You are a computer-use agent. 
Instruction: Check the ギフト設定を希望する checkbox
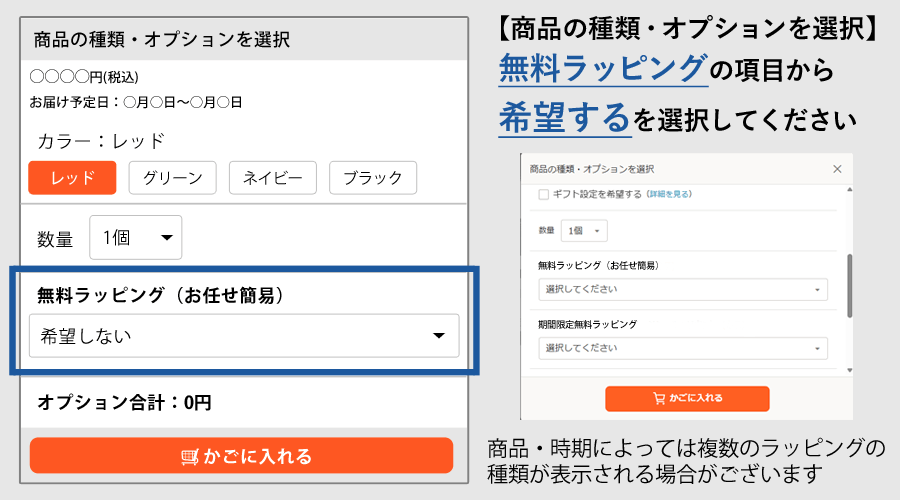point(544,194)
